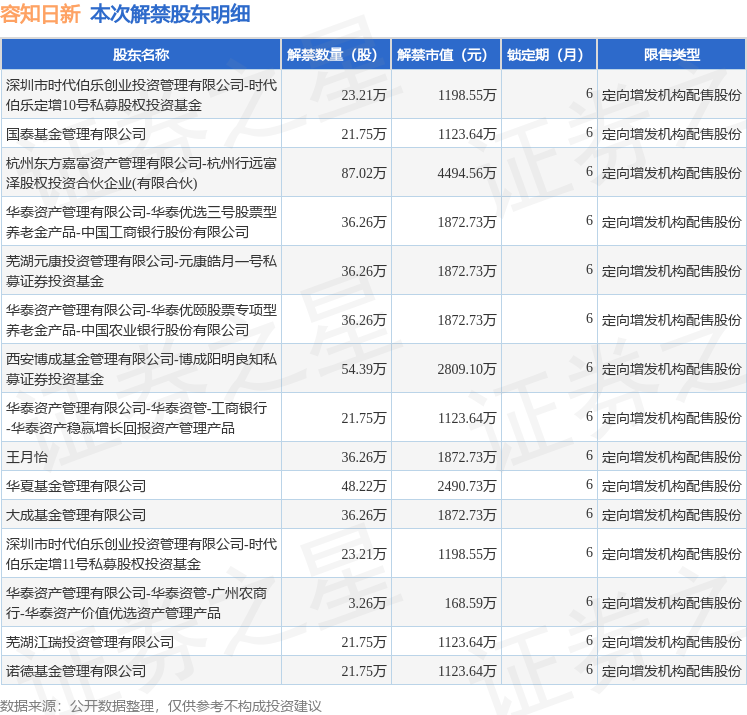Image resolution: width=747 pixels, height=715 pixels.
Task: Select the 华泰优颐股票专项型 shareholder name
Action: (x=141, y=320)
